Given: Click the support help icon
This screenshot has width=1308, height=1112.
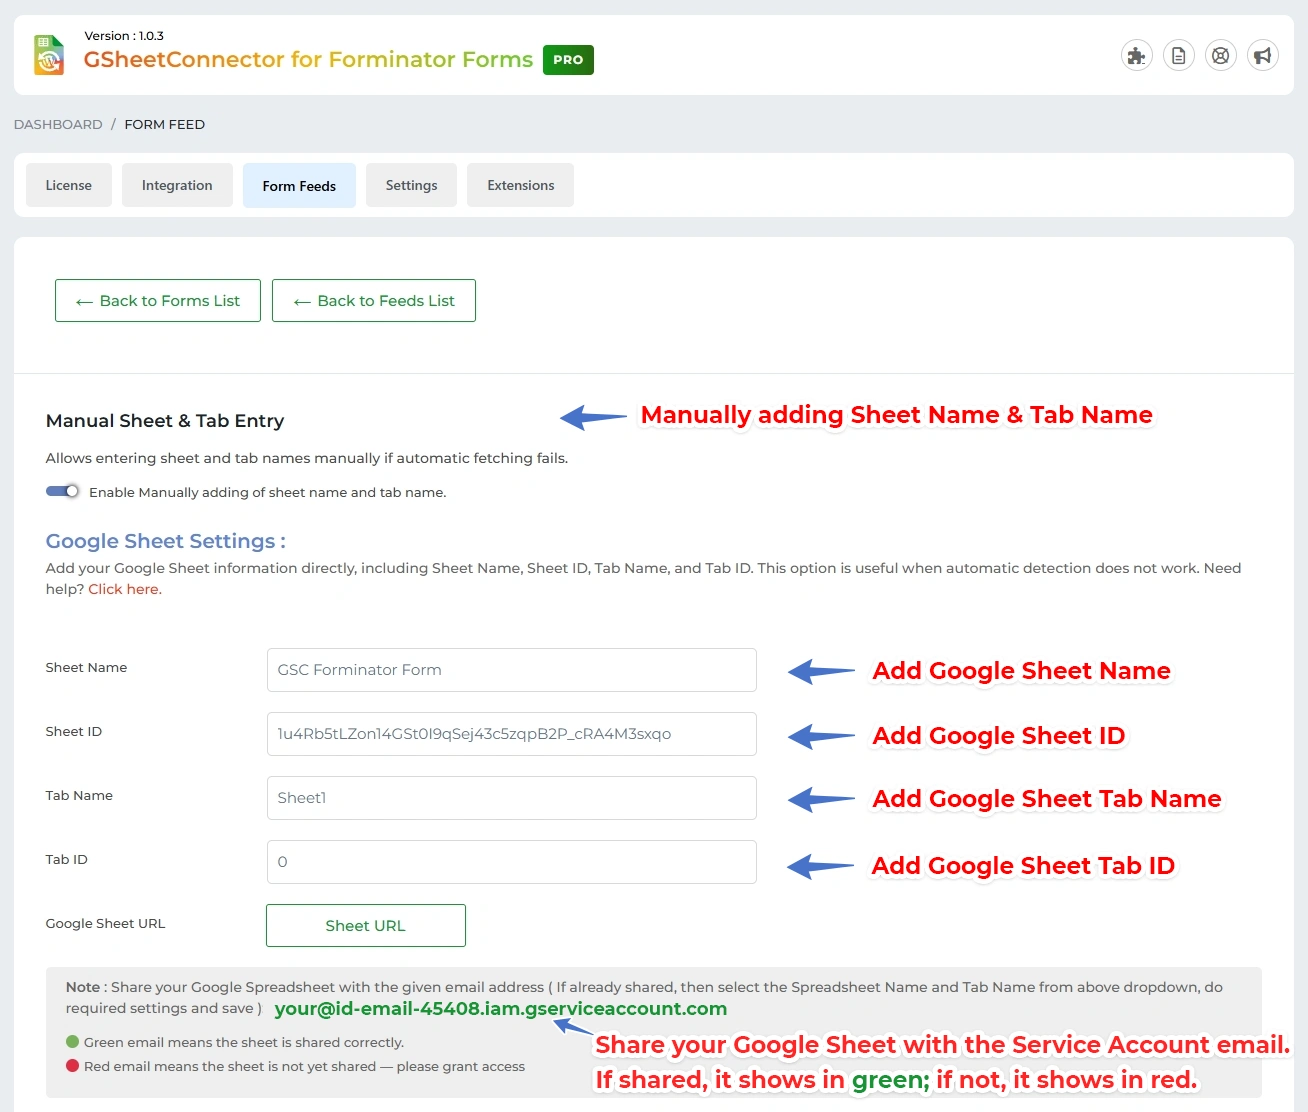Looking at the screenshot, I should 1220,55.
